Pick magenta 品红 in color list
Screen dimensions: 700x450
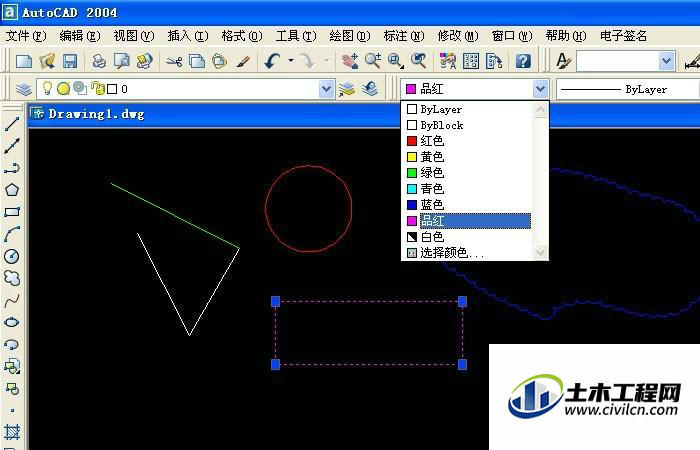468,221
